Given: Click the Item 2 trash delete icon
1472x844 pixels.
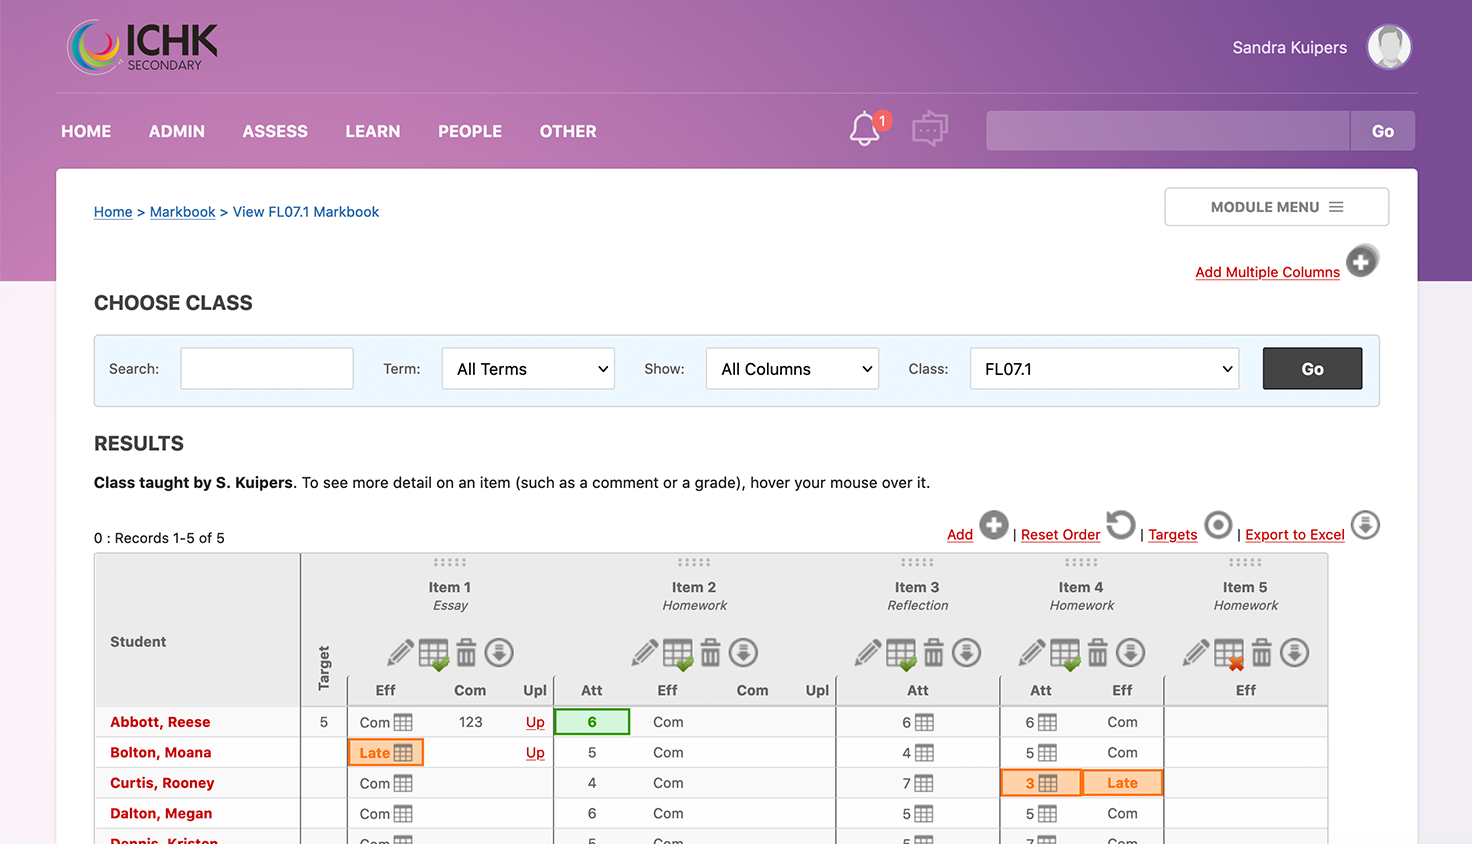Looking at the screenshot, I should [711, 653].
